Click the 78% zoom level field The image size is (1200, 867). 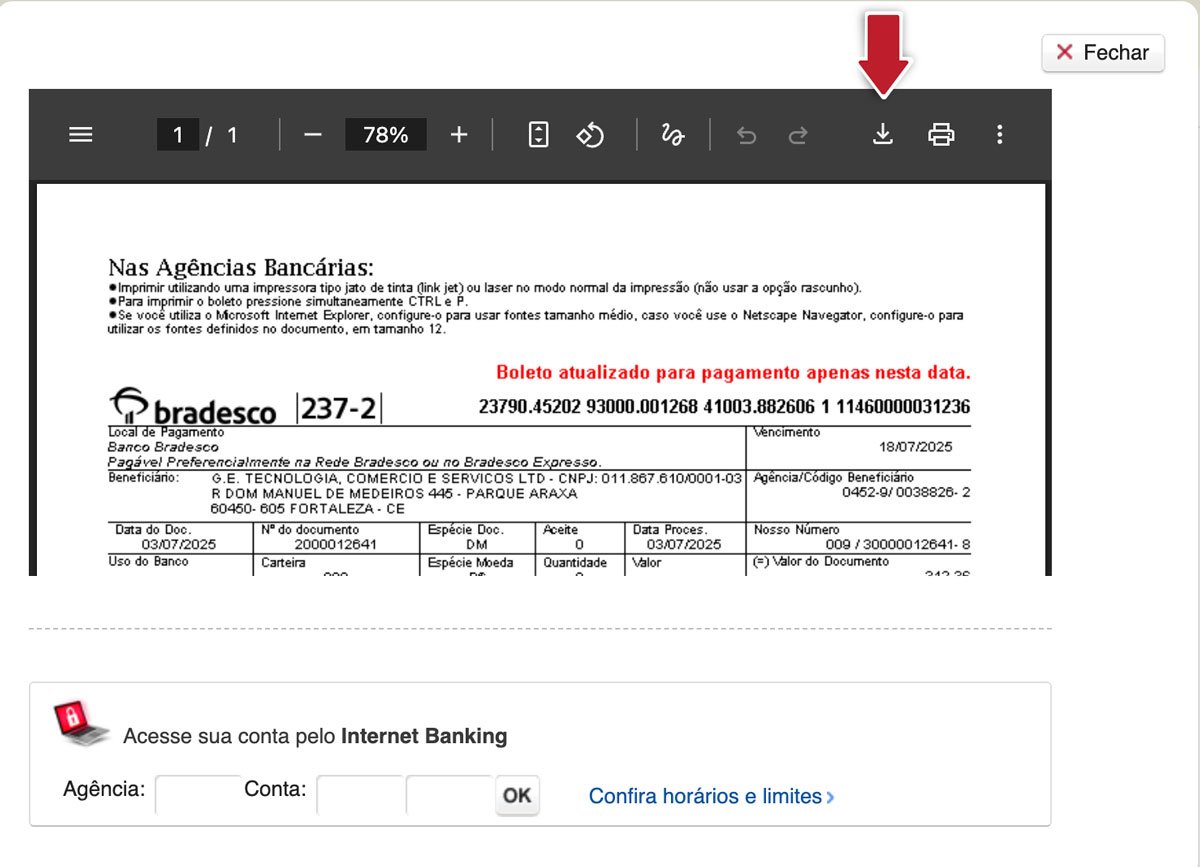tap(386, 135)
